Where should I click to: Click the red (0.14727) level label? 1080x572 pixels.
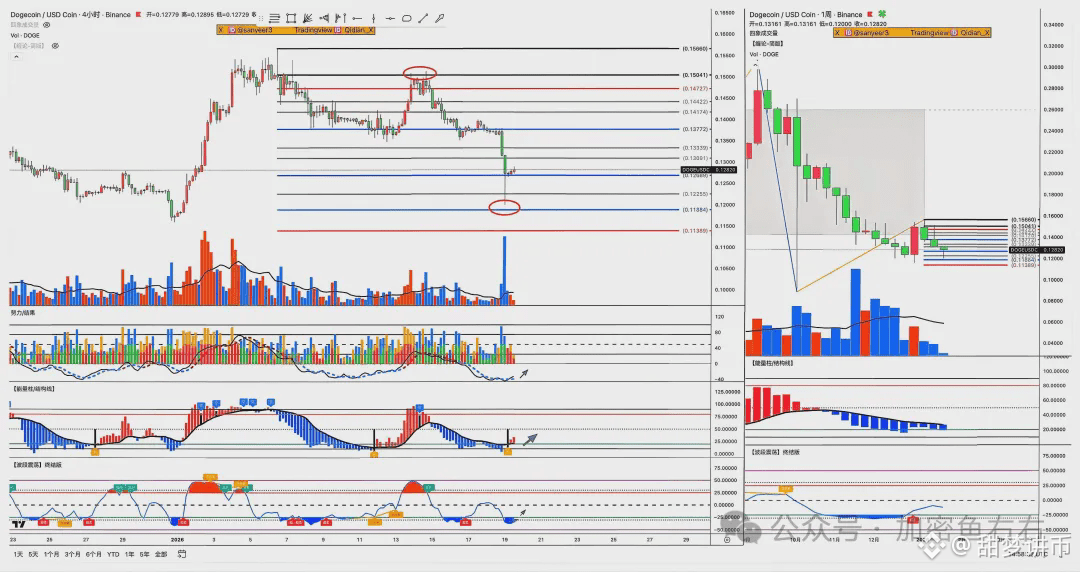(695, 88)
